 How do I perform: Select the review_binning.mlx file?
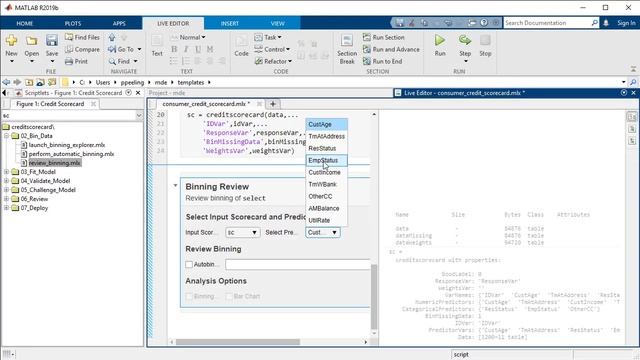coord(55,163)
